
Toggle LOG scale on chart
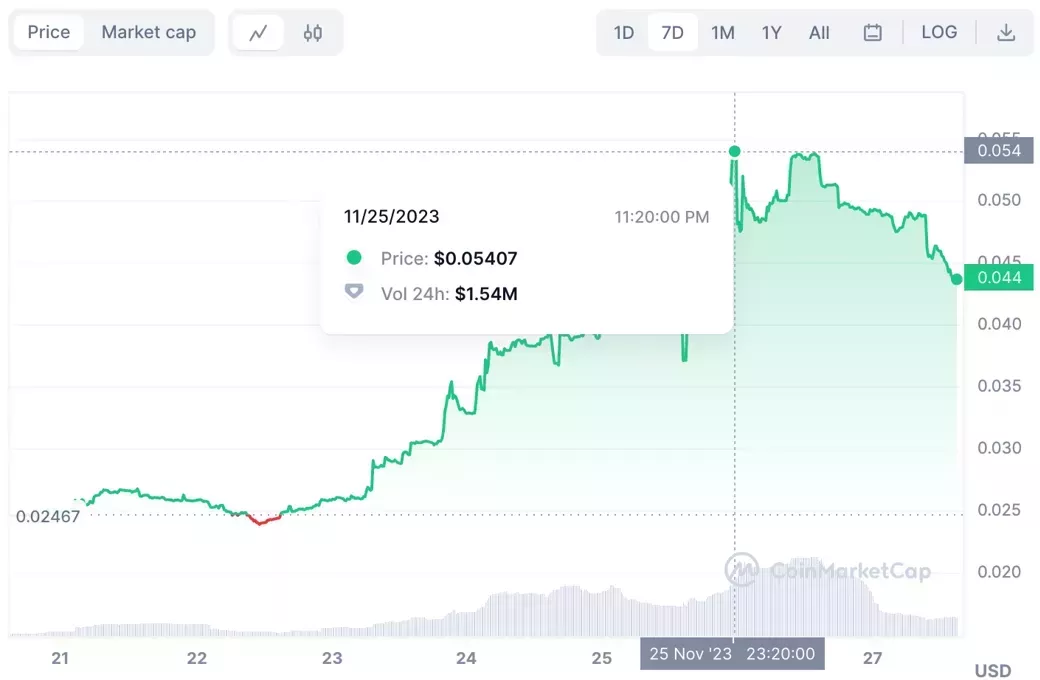(x=939, y=33)
